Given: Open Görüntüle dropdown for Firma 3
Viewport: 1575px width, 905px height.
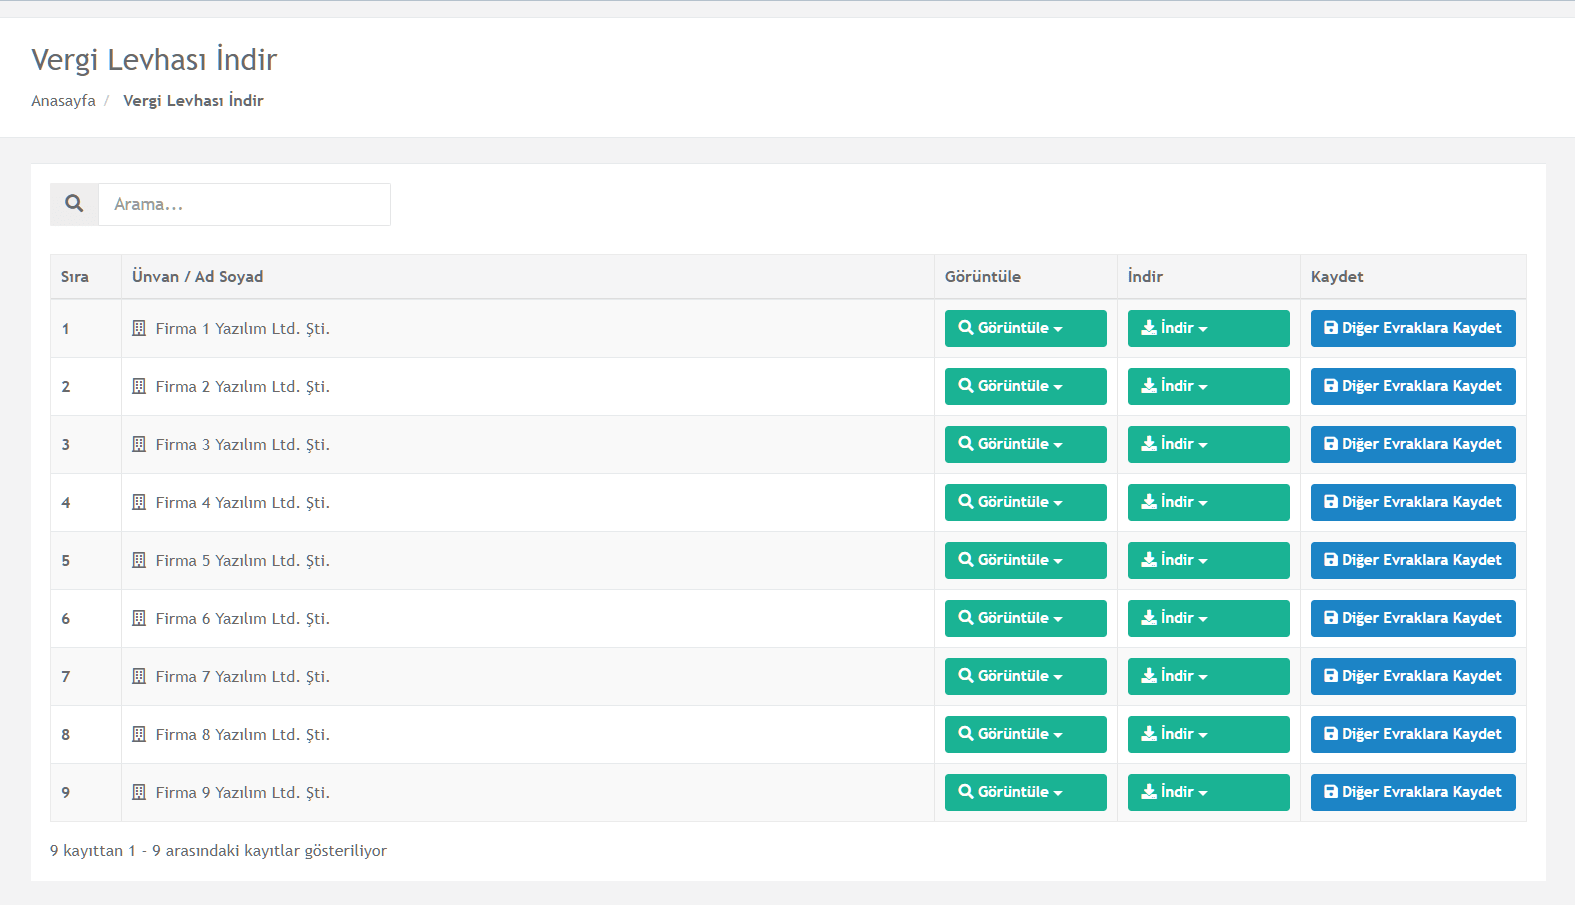Looking at the screenshot, I should pos(1025,444).
